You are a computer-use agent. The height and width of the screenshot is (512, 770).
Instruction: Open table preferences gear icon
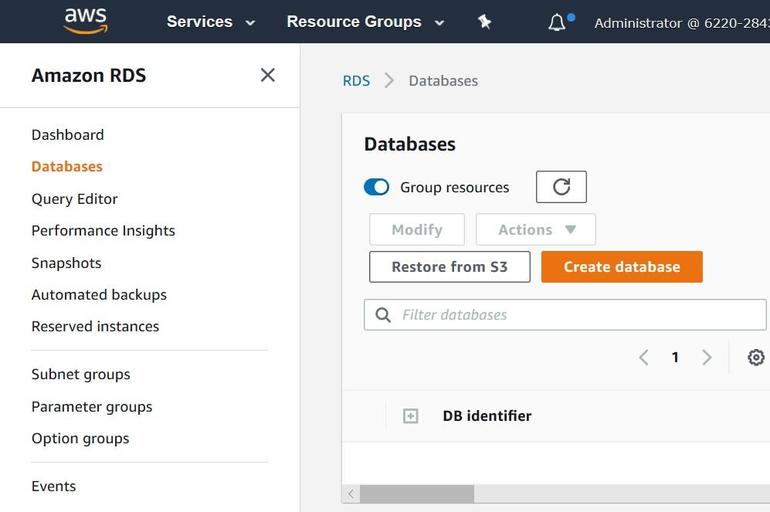[756, 357]
